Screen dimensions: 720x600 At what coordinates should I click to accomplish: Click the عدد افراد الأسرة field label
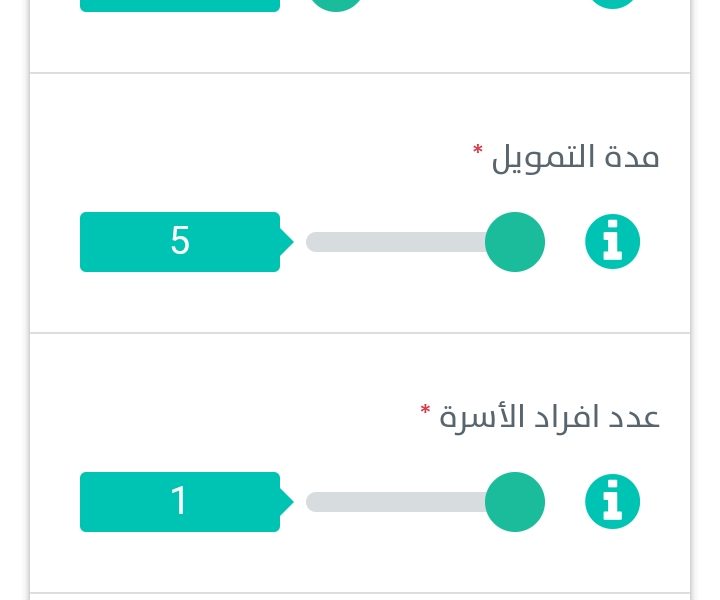[549, 418]
